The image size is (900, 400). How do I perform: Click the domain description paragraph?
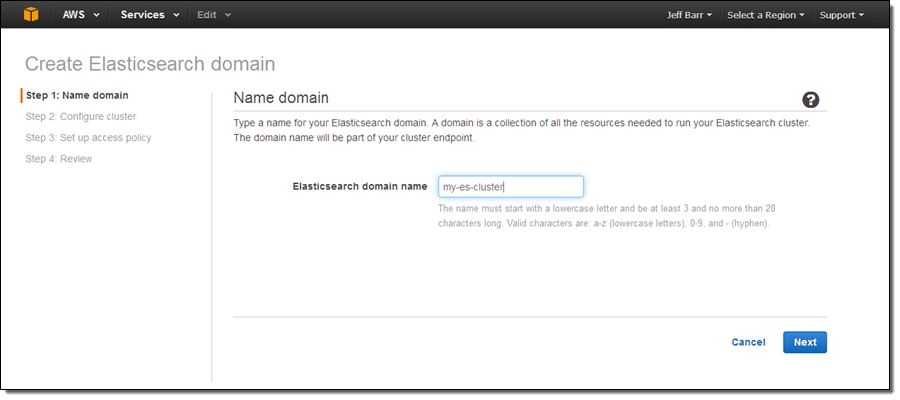520,130
